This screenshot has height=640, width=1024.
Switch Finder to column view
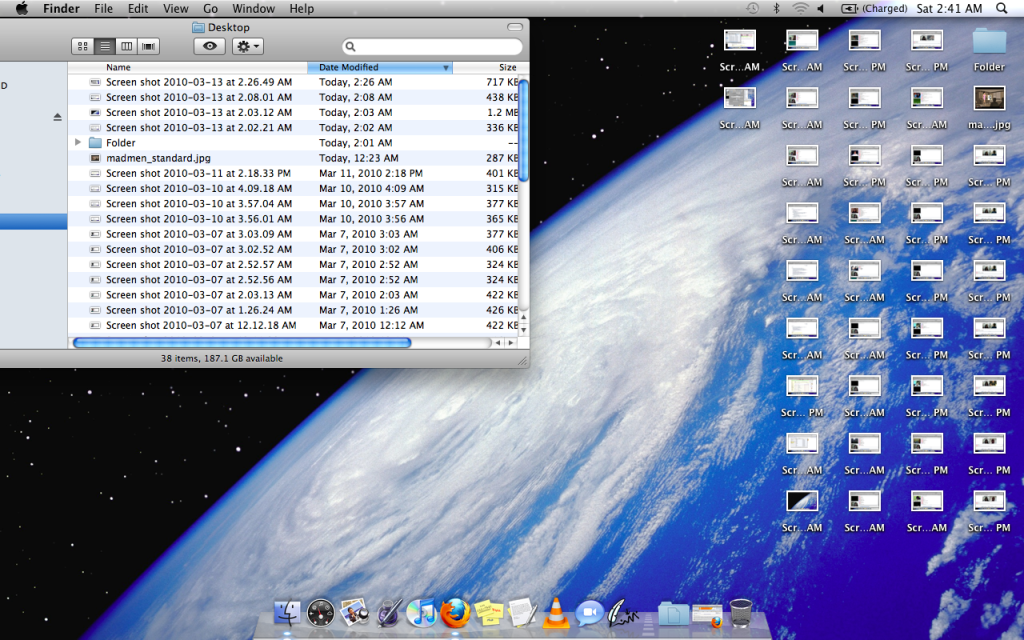pyautogui.click(x=127, y=46)
